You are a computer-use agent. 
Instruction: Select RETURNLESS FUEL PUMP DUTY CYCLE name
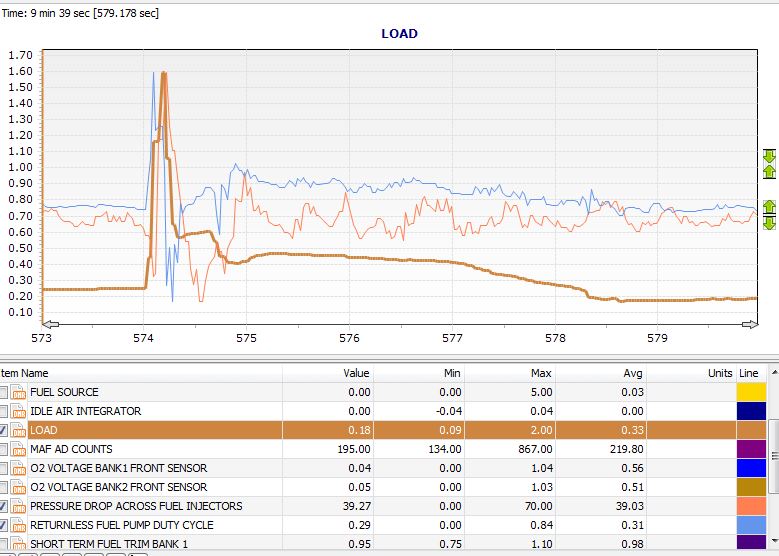(122, 525)
